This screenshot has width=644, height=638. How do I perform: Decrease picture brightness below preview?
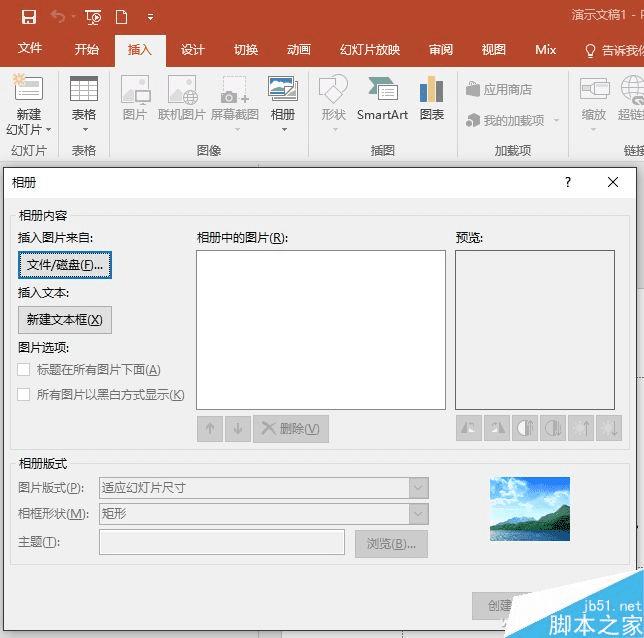609,428
